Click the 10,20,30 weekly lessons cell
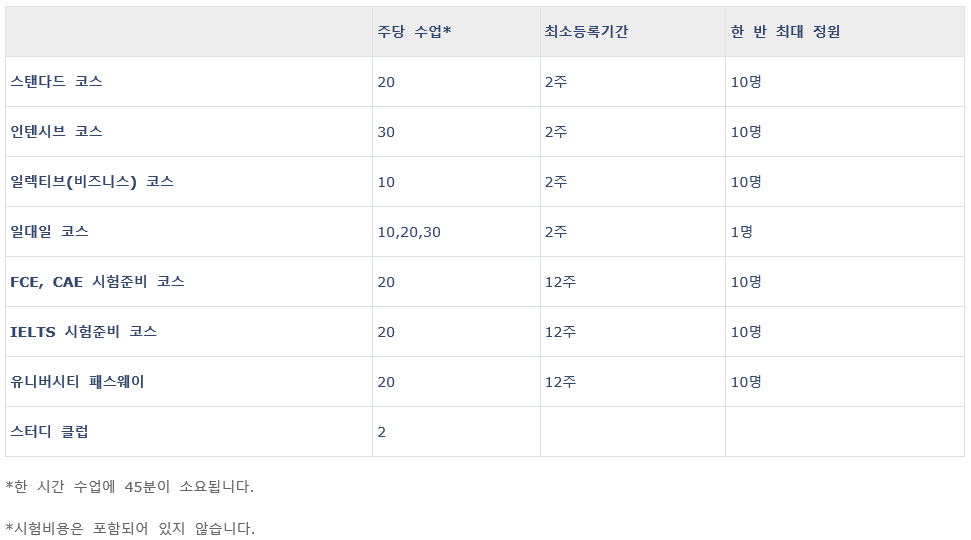The height and width of the screenshot is (540, 971). [x=409, y=232]
